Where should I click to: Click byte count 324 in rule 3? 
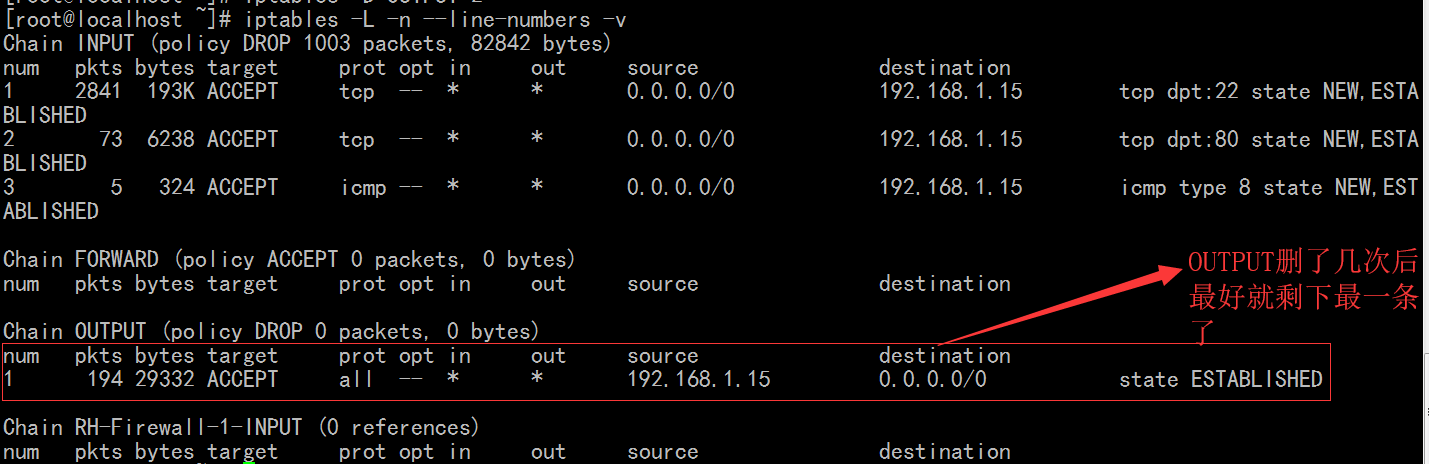point(176,188)
